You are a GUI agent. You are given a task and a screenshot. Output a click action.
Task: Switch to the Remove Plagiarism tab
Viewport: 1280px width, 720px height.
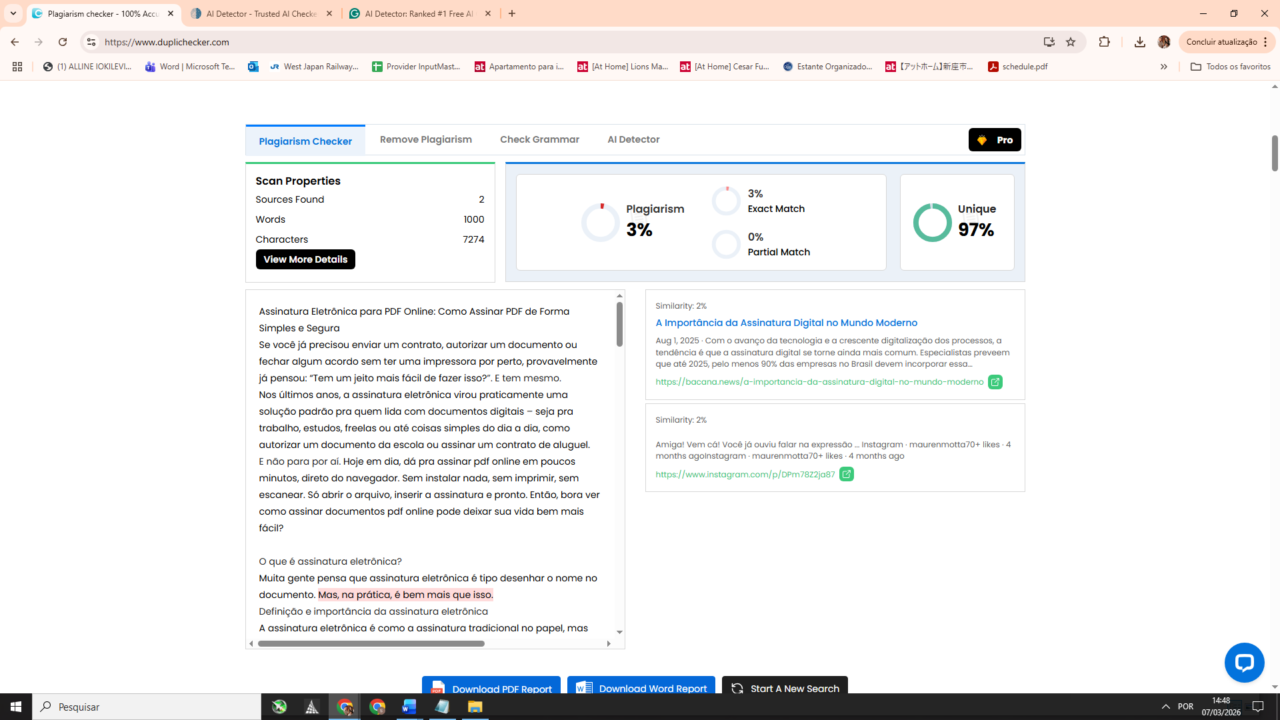click(x=425, y=140)
